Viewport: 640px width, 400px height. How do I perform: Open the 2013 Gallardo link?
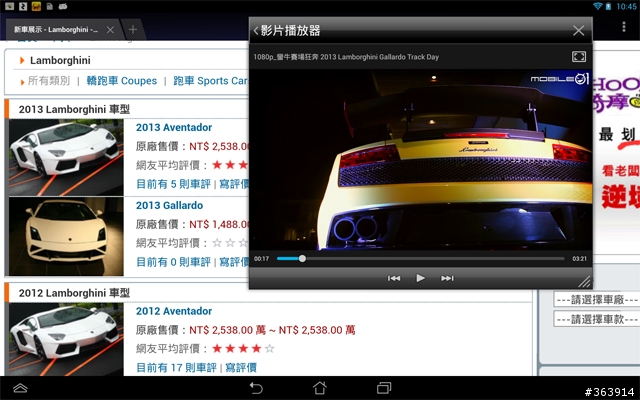coord(169,205)
